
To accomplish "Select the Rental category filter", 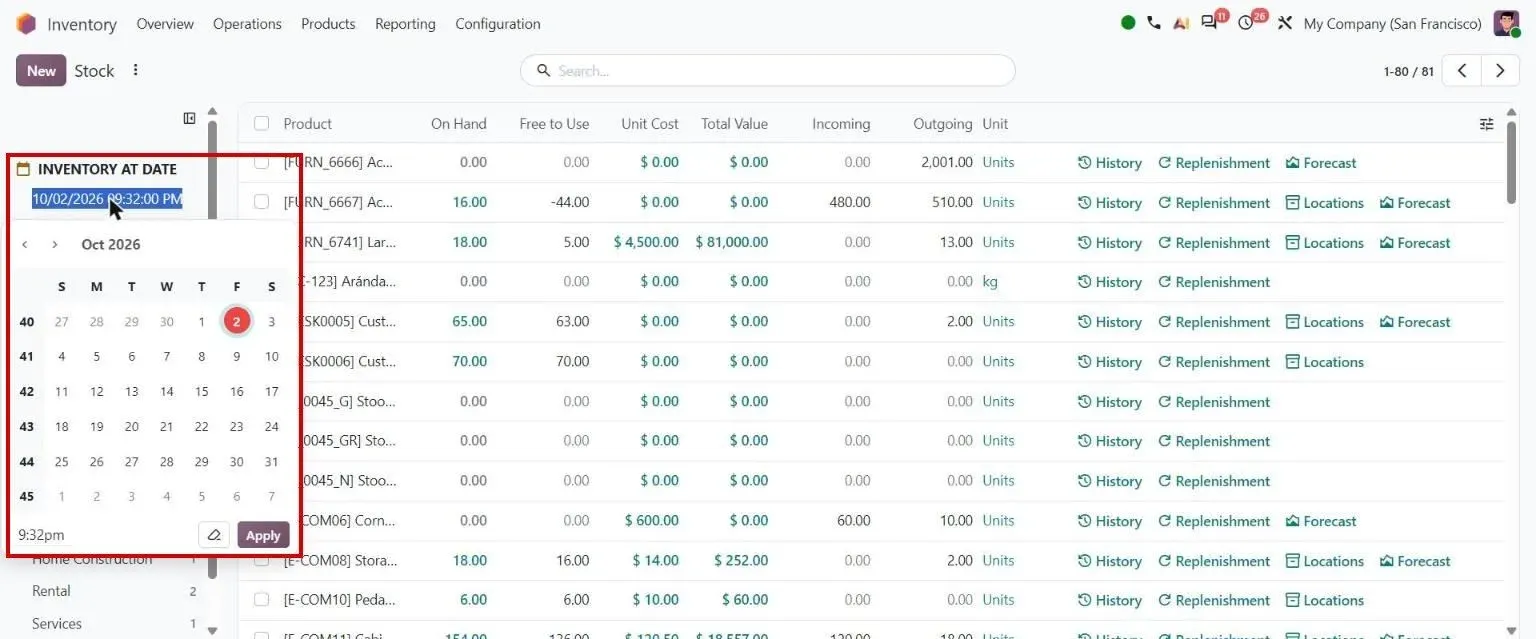I will coord(51,591).
